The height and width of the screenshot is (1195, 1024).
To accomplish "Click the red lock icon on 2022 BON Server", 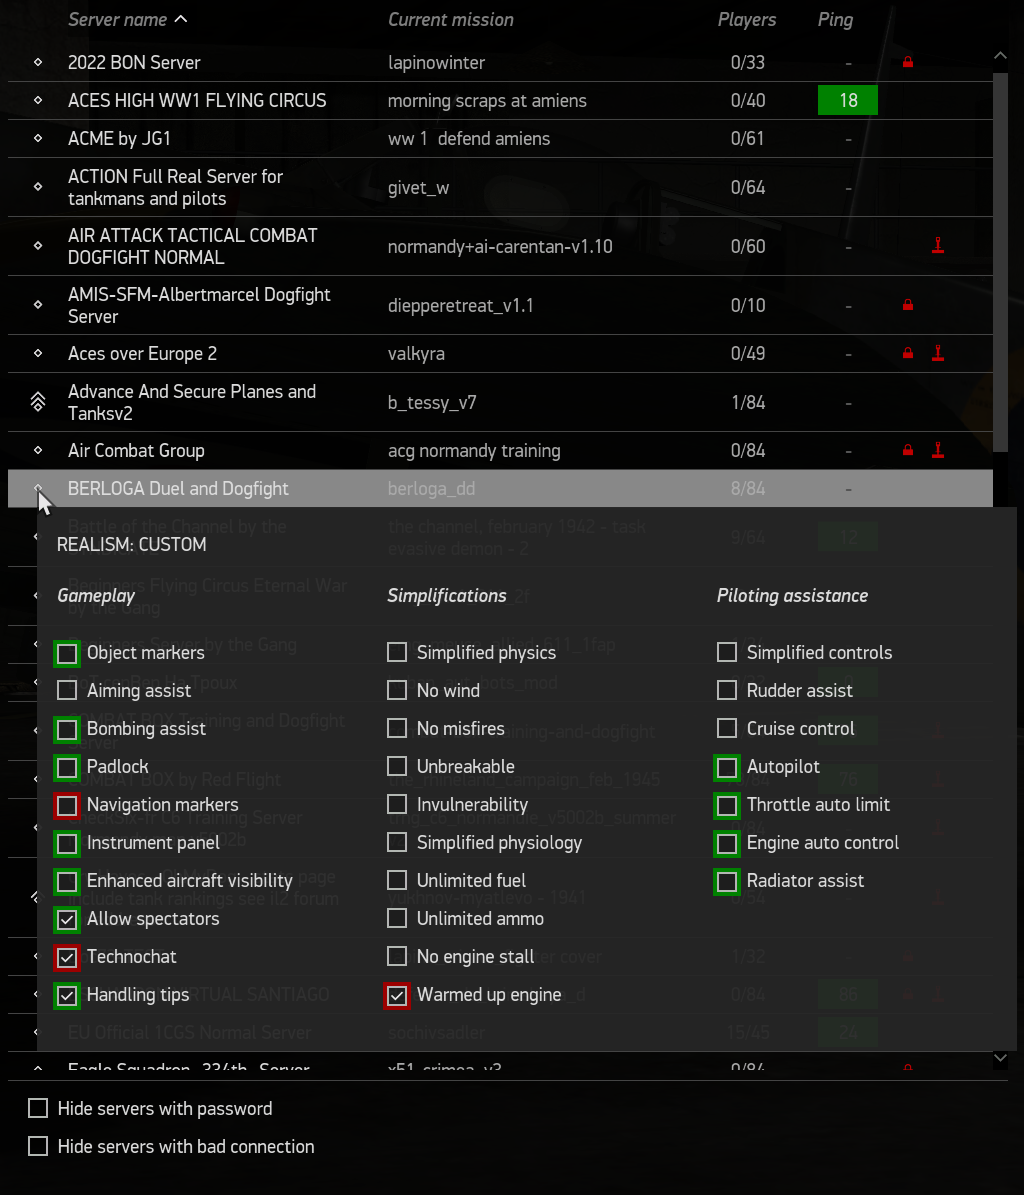I will click(908, 62).
